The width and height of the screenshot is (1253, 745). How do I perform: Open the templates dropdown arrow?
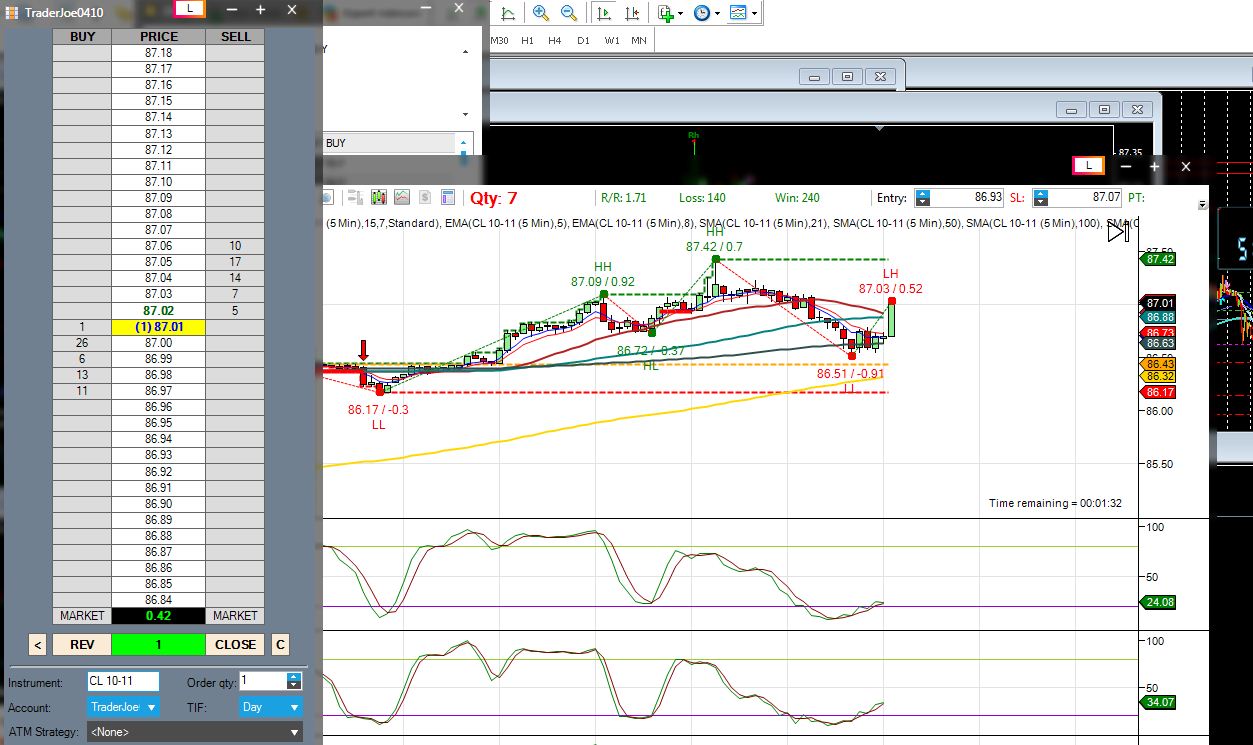coord(754,14)
